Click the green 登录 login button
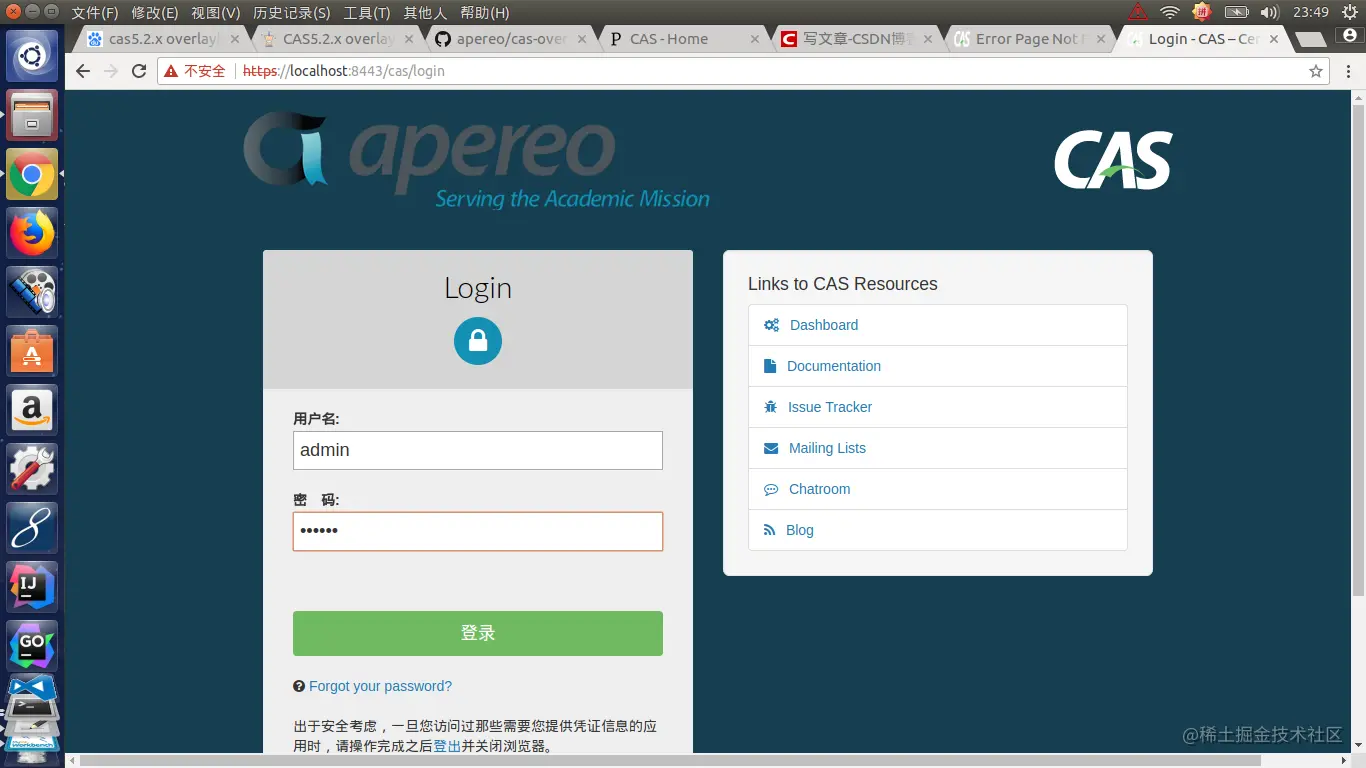This screenshot has width=1366, height=768. (478, 633)
